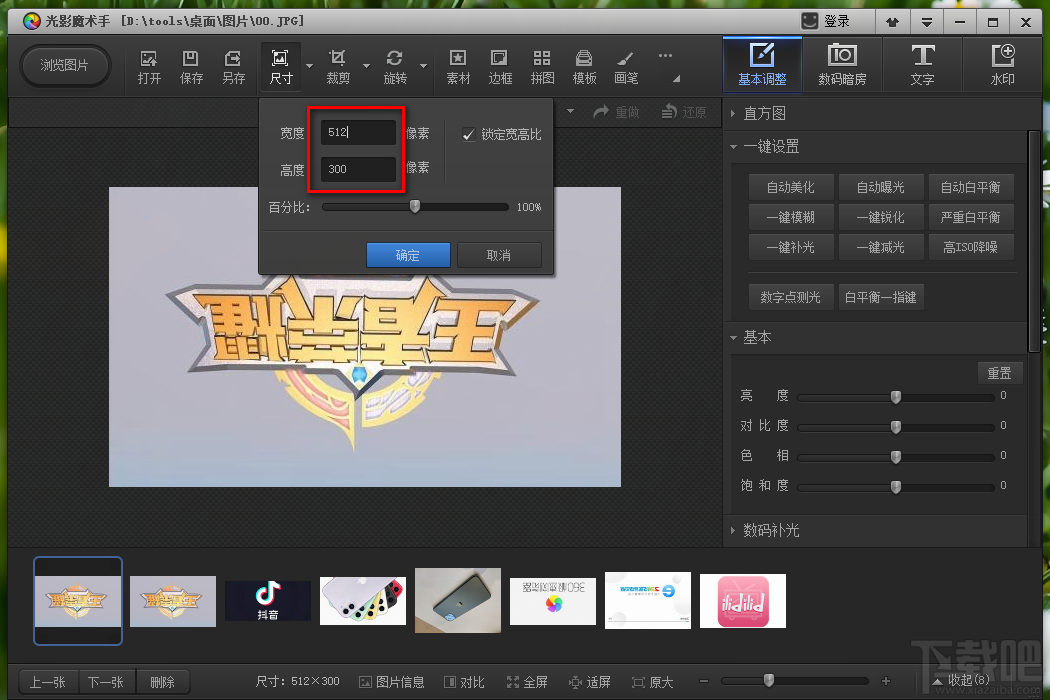Save the image with 保存 icon
The image size is (1050, 700).
pos(191,66)
